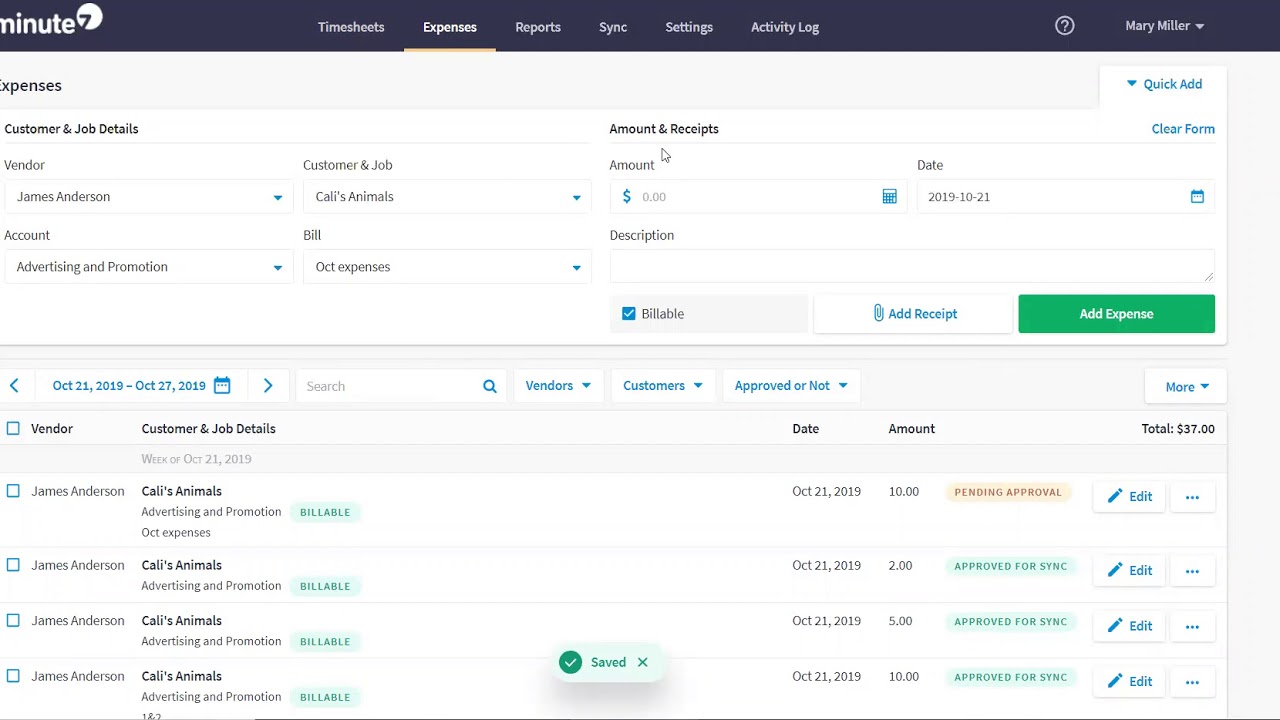Open the date picker calendar icon

click(1197, 197)
